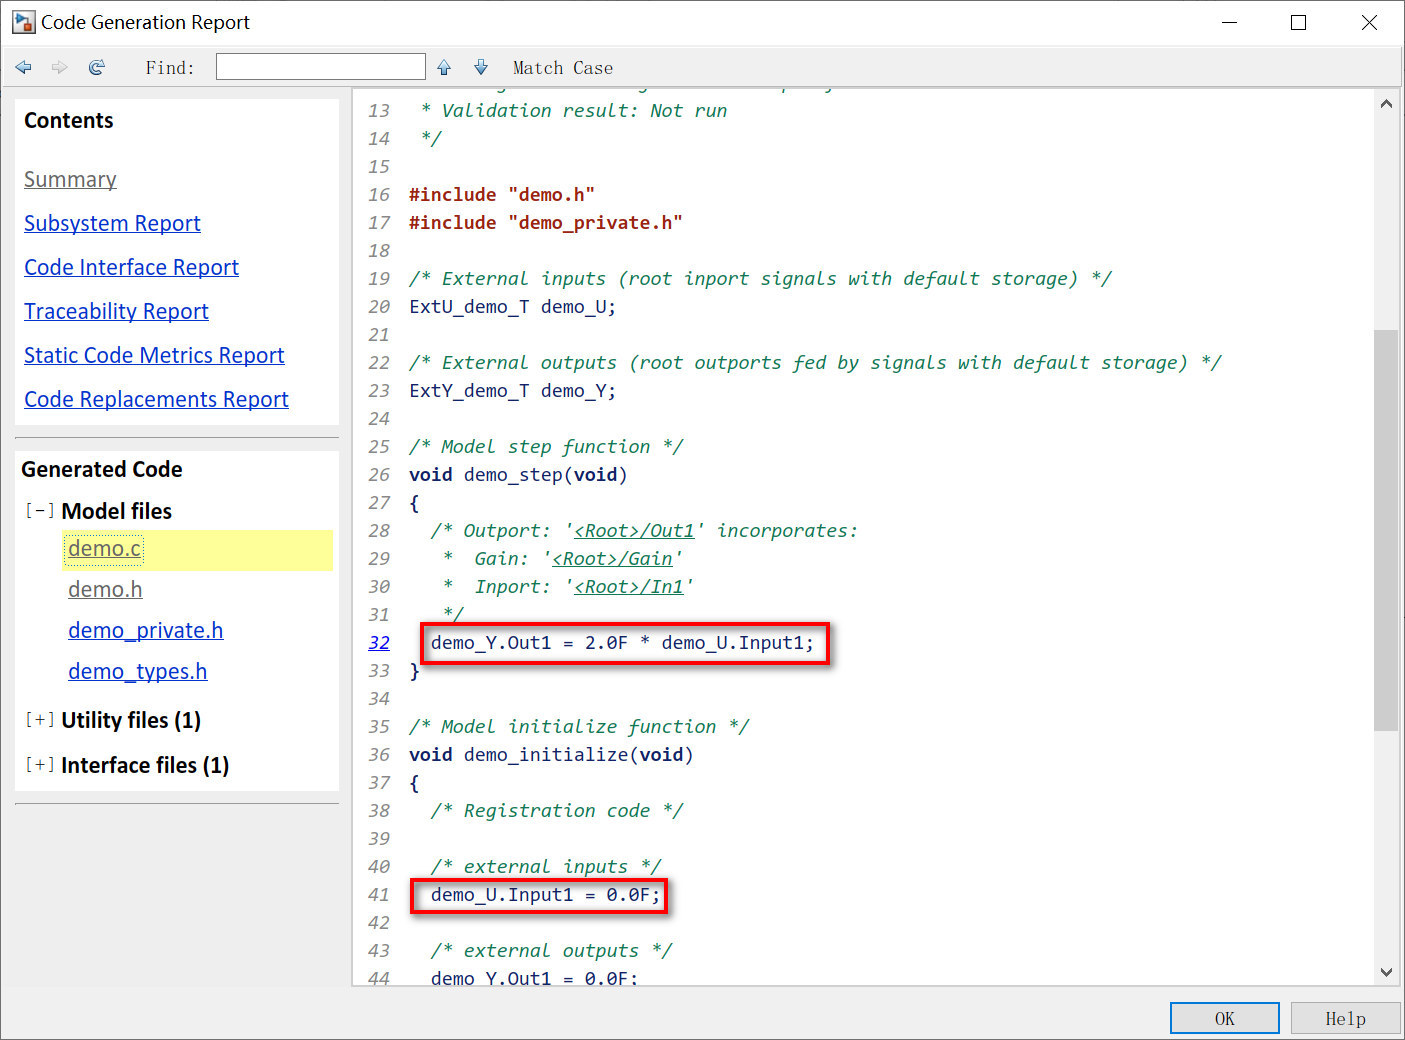This screenshot has width=1405, height=1040.
Task: Select the demo.c file
Action: (105, 549)
